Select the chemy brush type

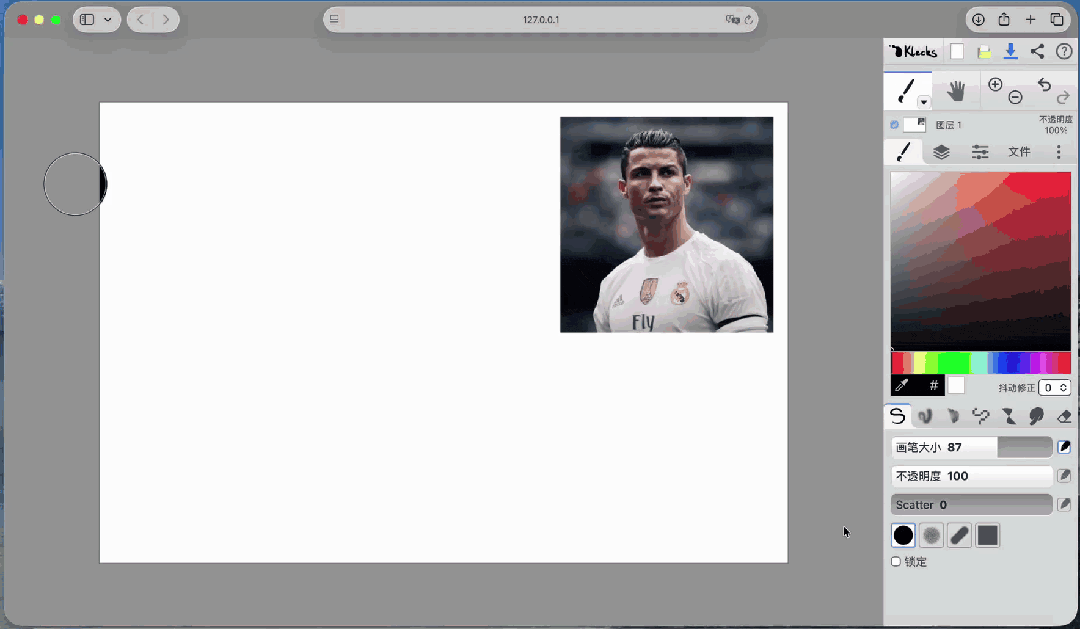click(x=1008, y=416)
